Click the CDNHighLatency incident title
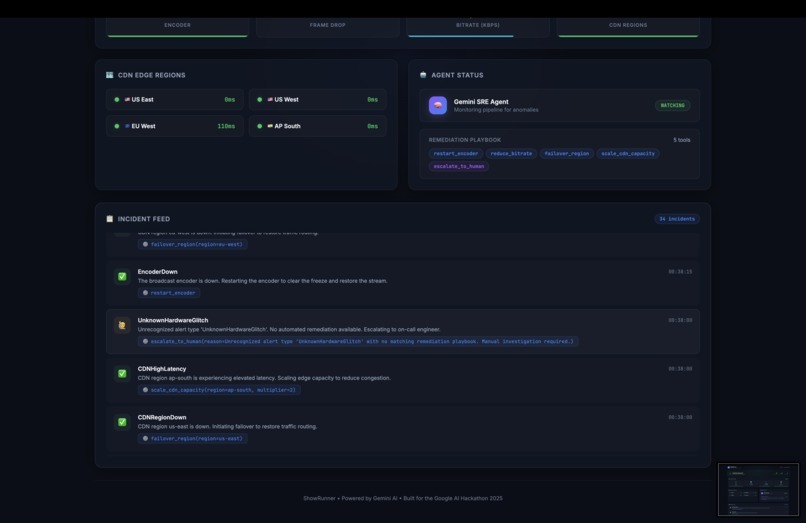Image resolution: width=806 pixels, height=523 pixels. point(162,369)
